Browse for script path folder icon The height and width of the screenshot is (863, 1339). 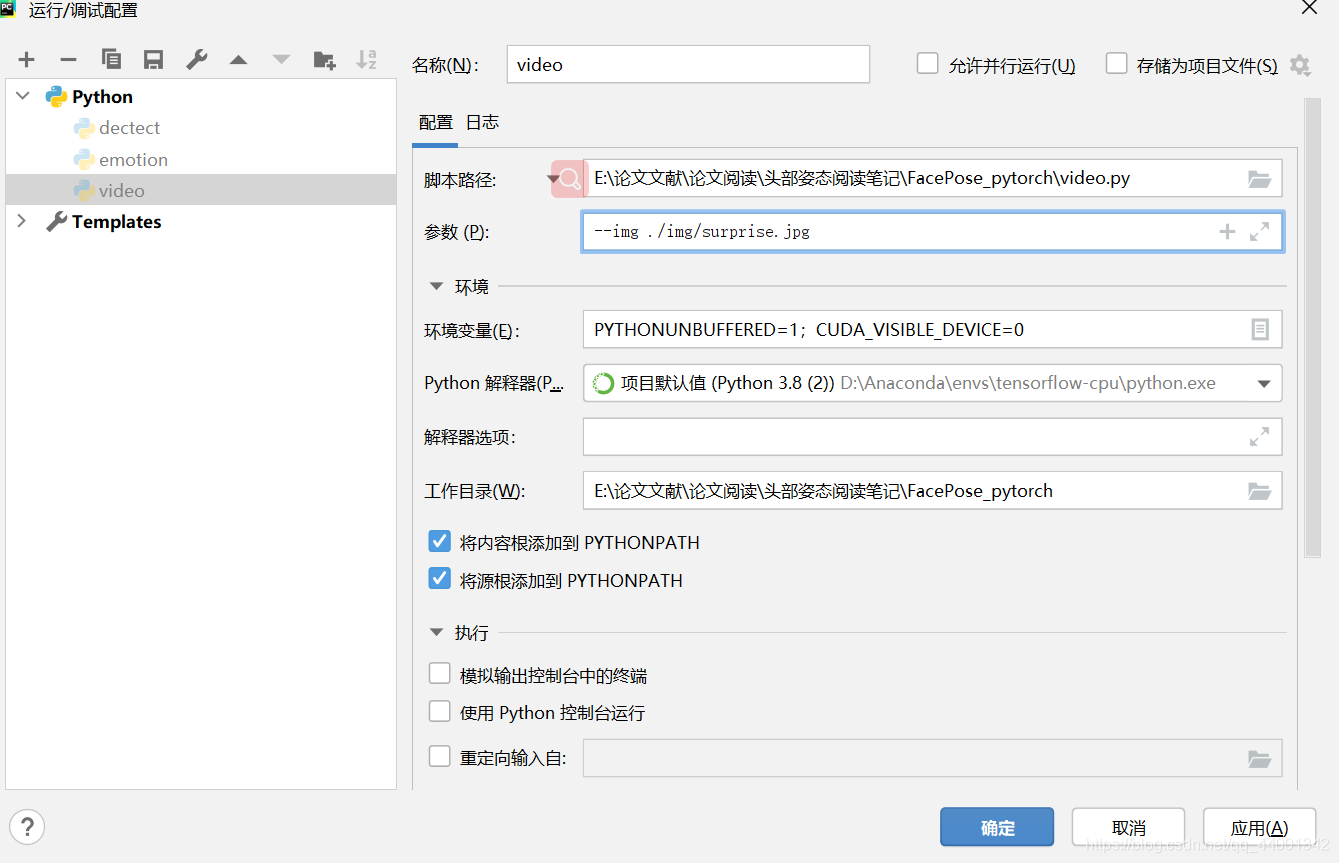[x=1259, y=179]
